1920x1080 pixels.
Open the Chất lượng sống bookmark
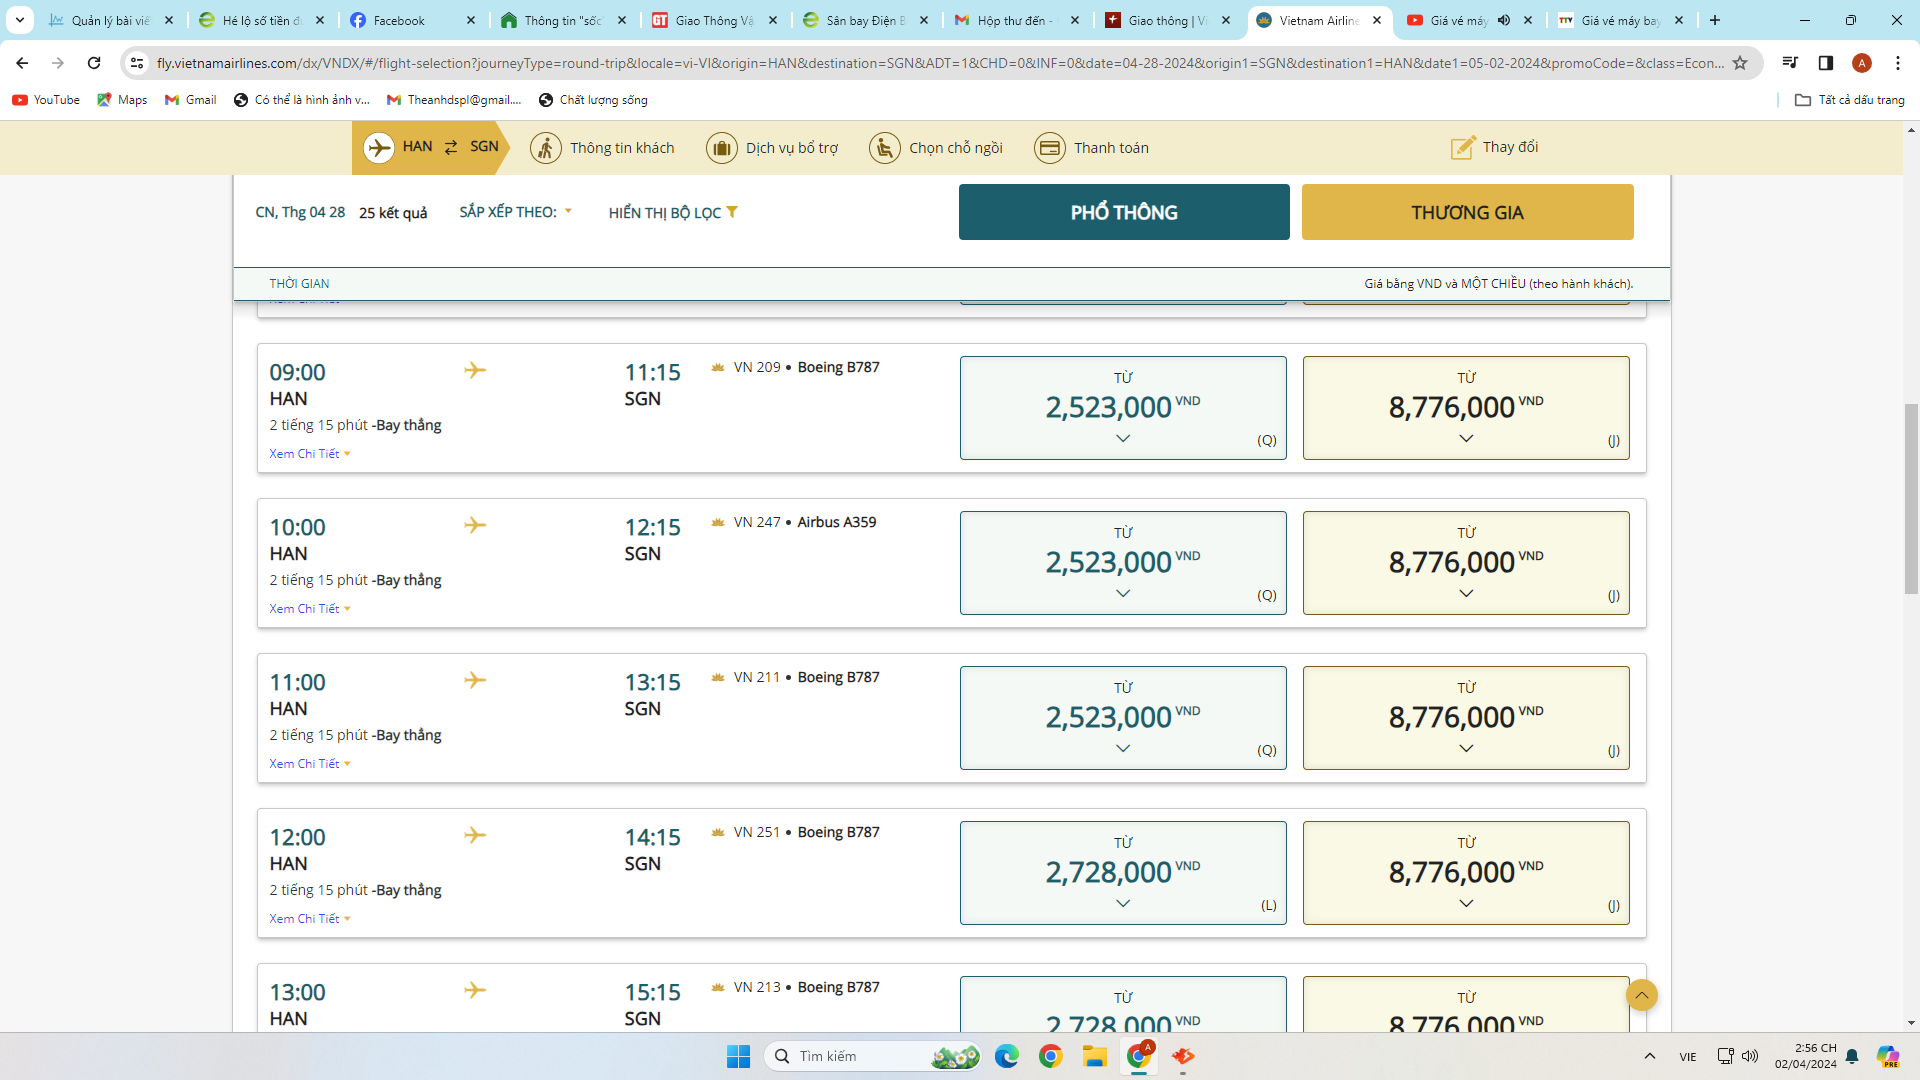click(x=593, y=100)
